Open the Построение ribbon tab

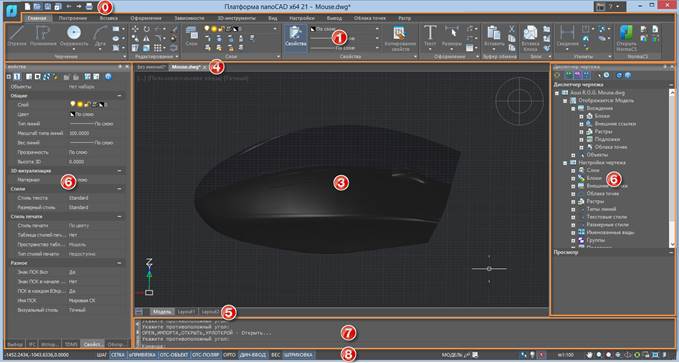point(73,18)
